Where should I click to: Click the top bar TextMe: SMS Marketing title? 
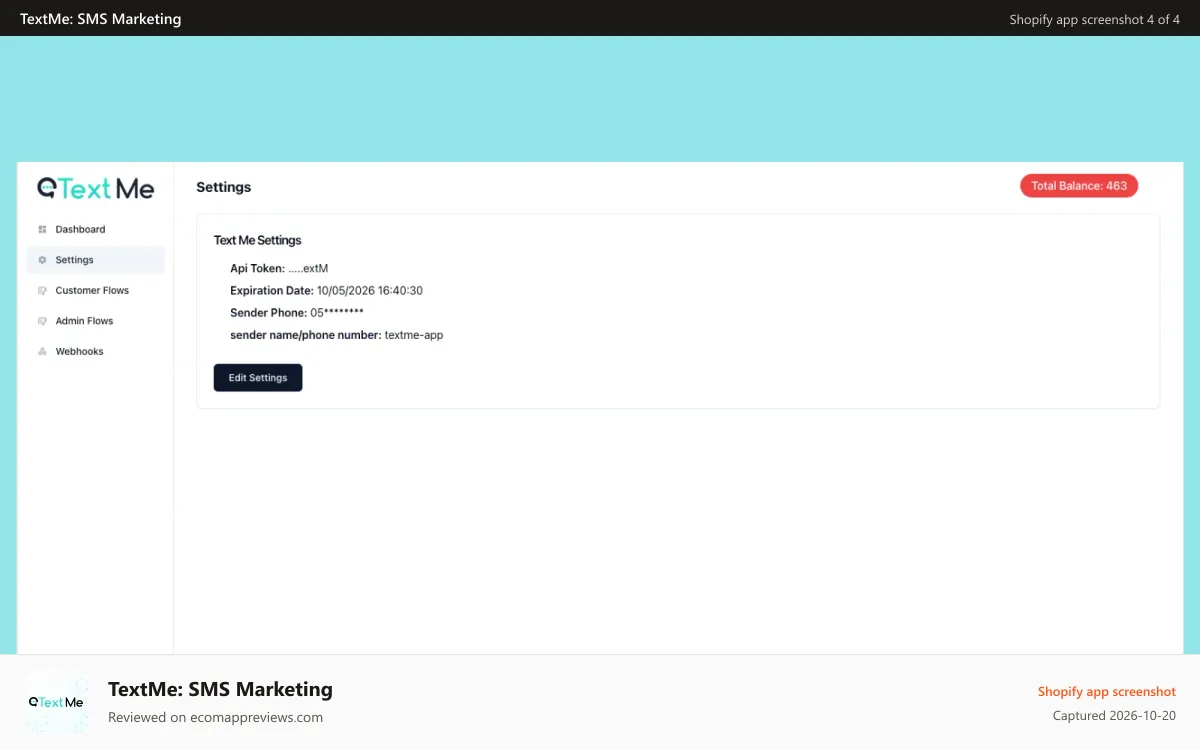[101, 18]
